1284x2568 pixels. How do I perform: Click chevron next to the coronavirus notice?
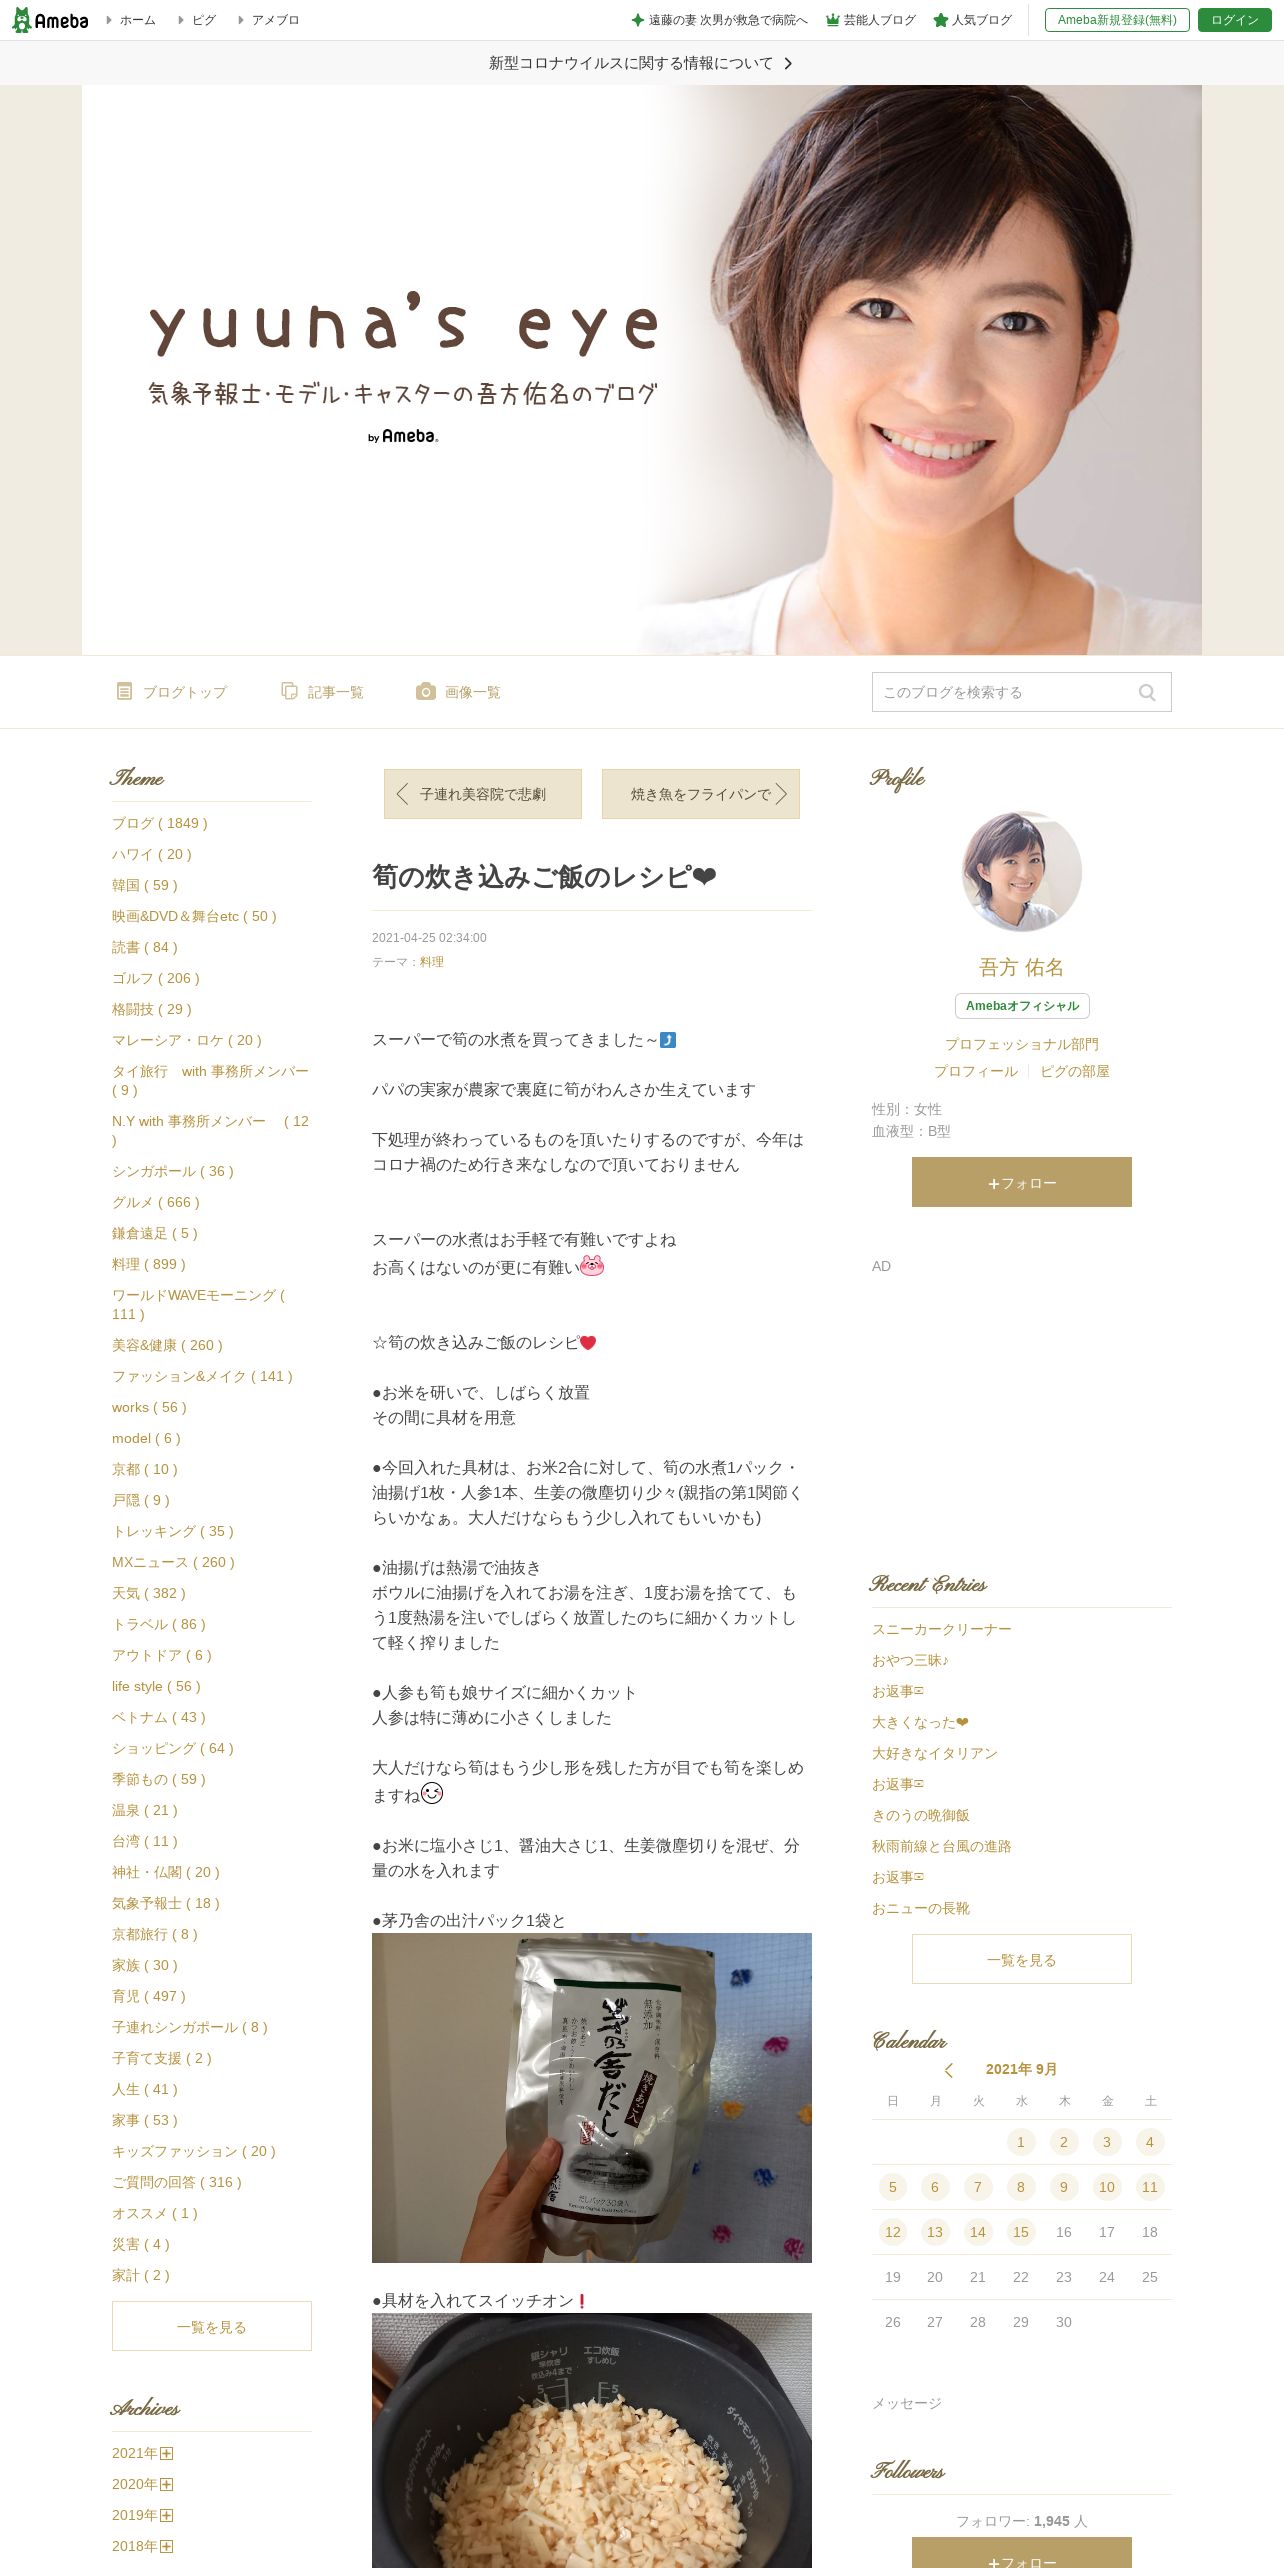[x=788, y=63]
